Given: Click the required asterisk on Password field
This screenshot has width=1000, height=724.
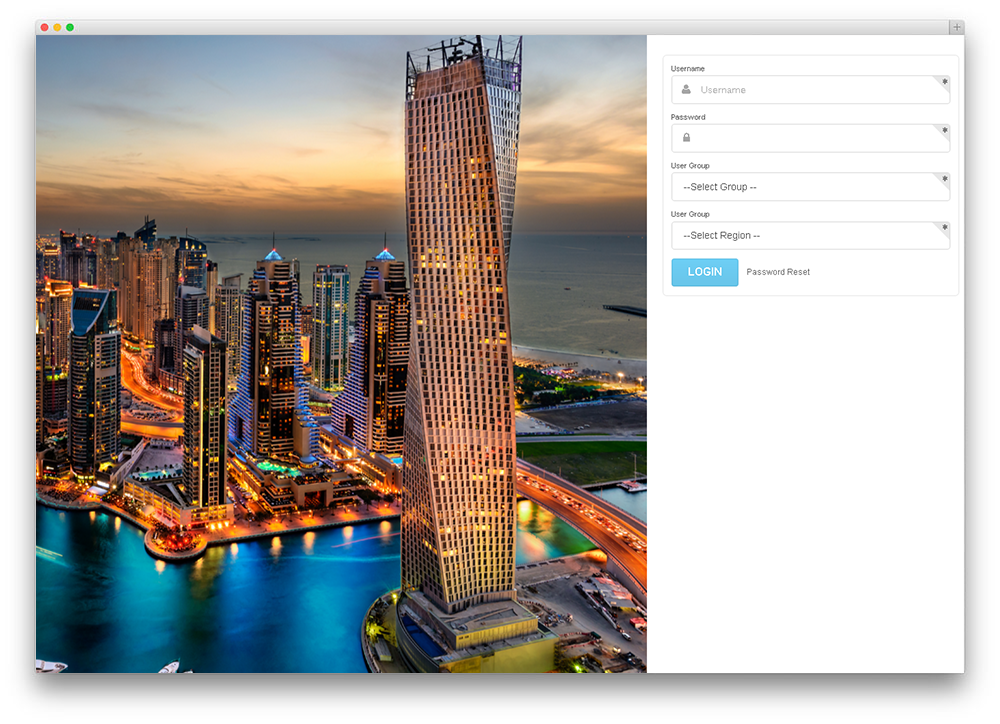Looking at the screenshot, I should pyautogui.click(x=945, y=130).
